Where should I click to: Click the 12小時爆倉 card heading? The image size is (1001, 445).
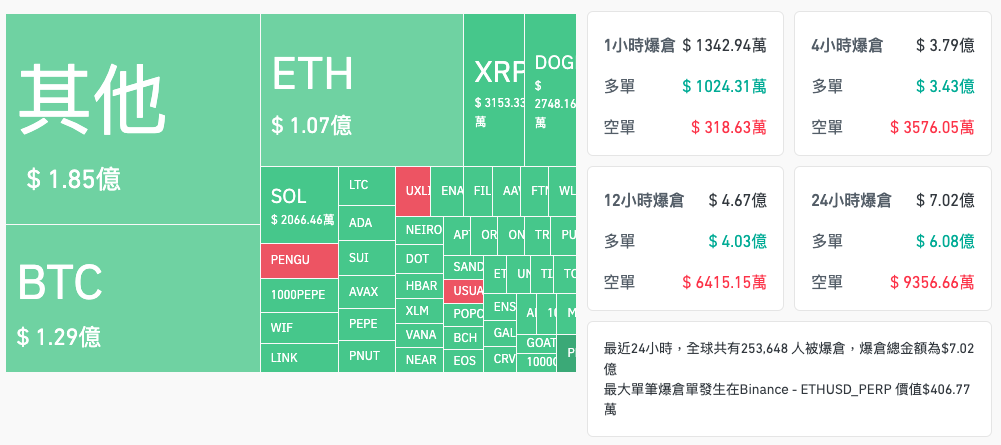pos(643,200)
